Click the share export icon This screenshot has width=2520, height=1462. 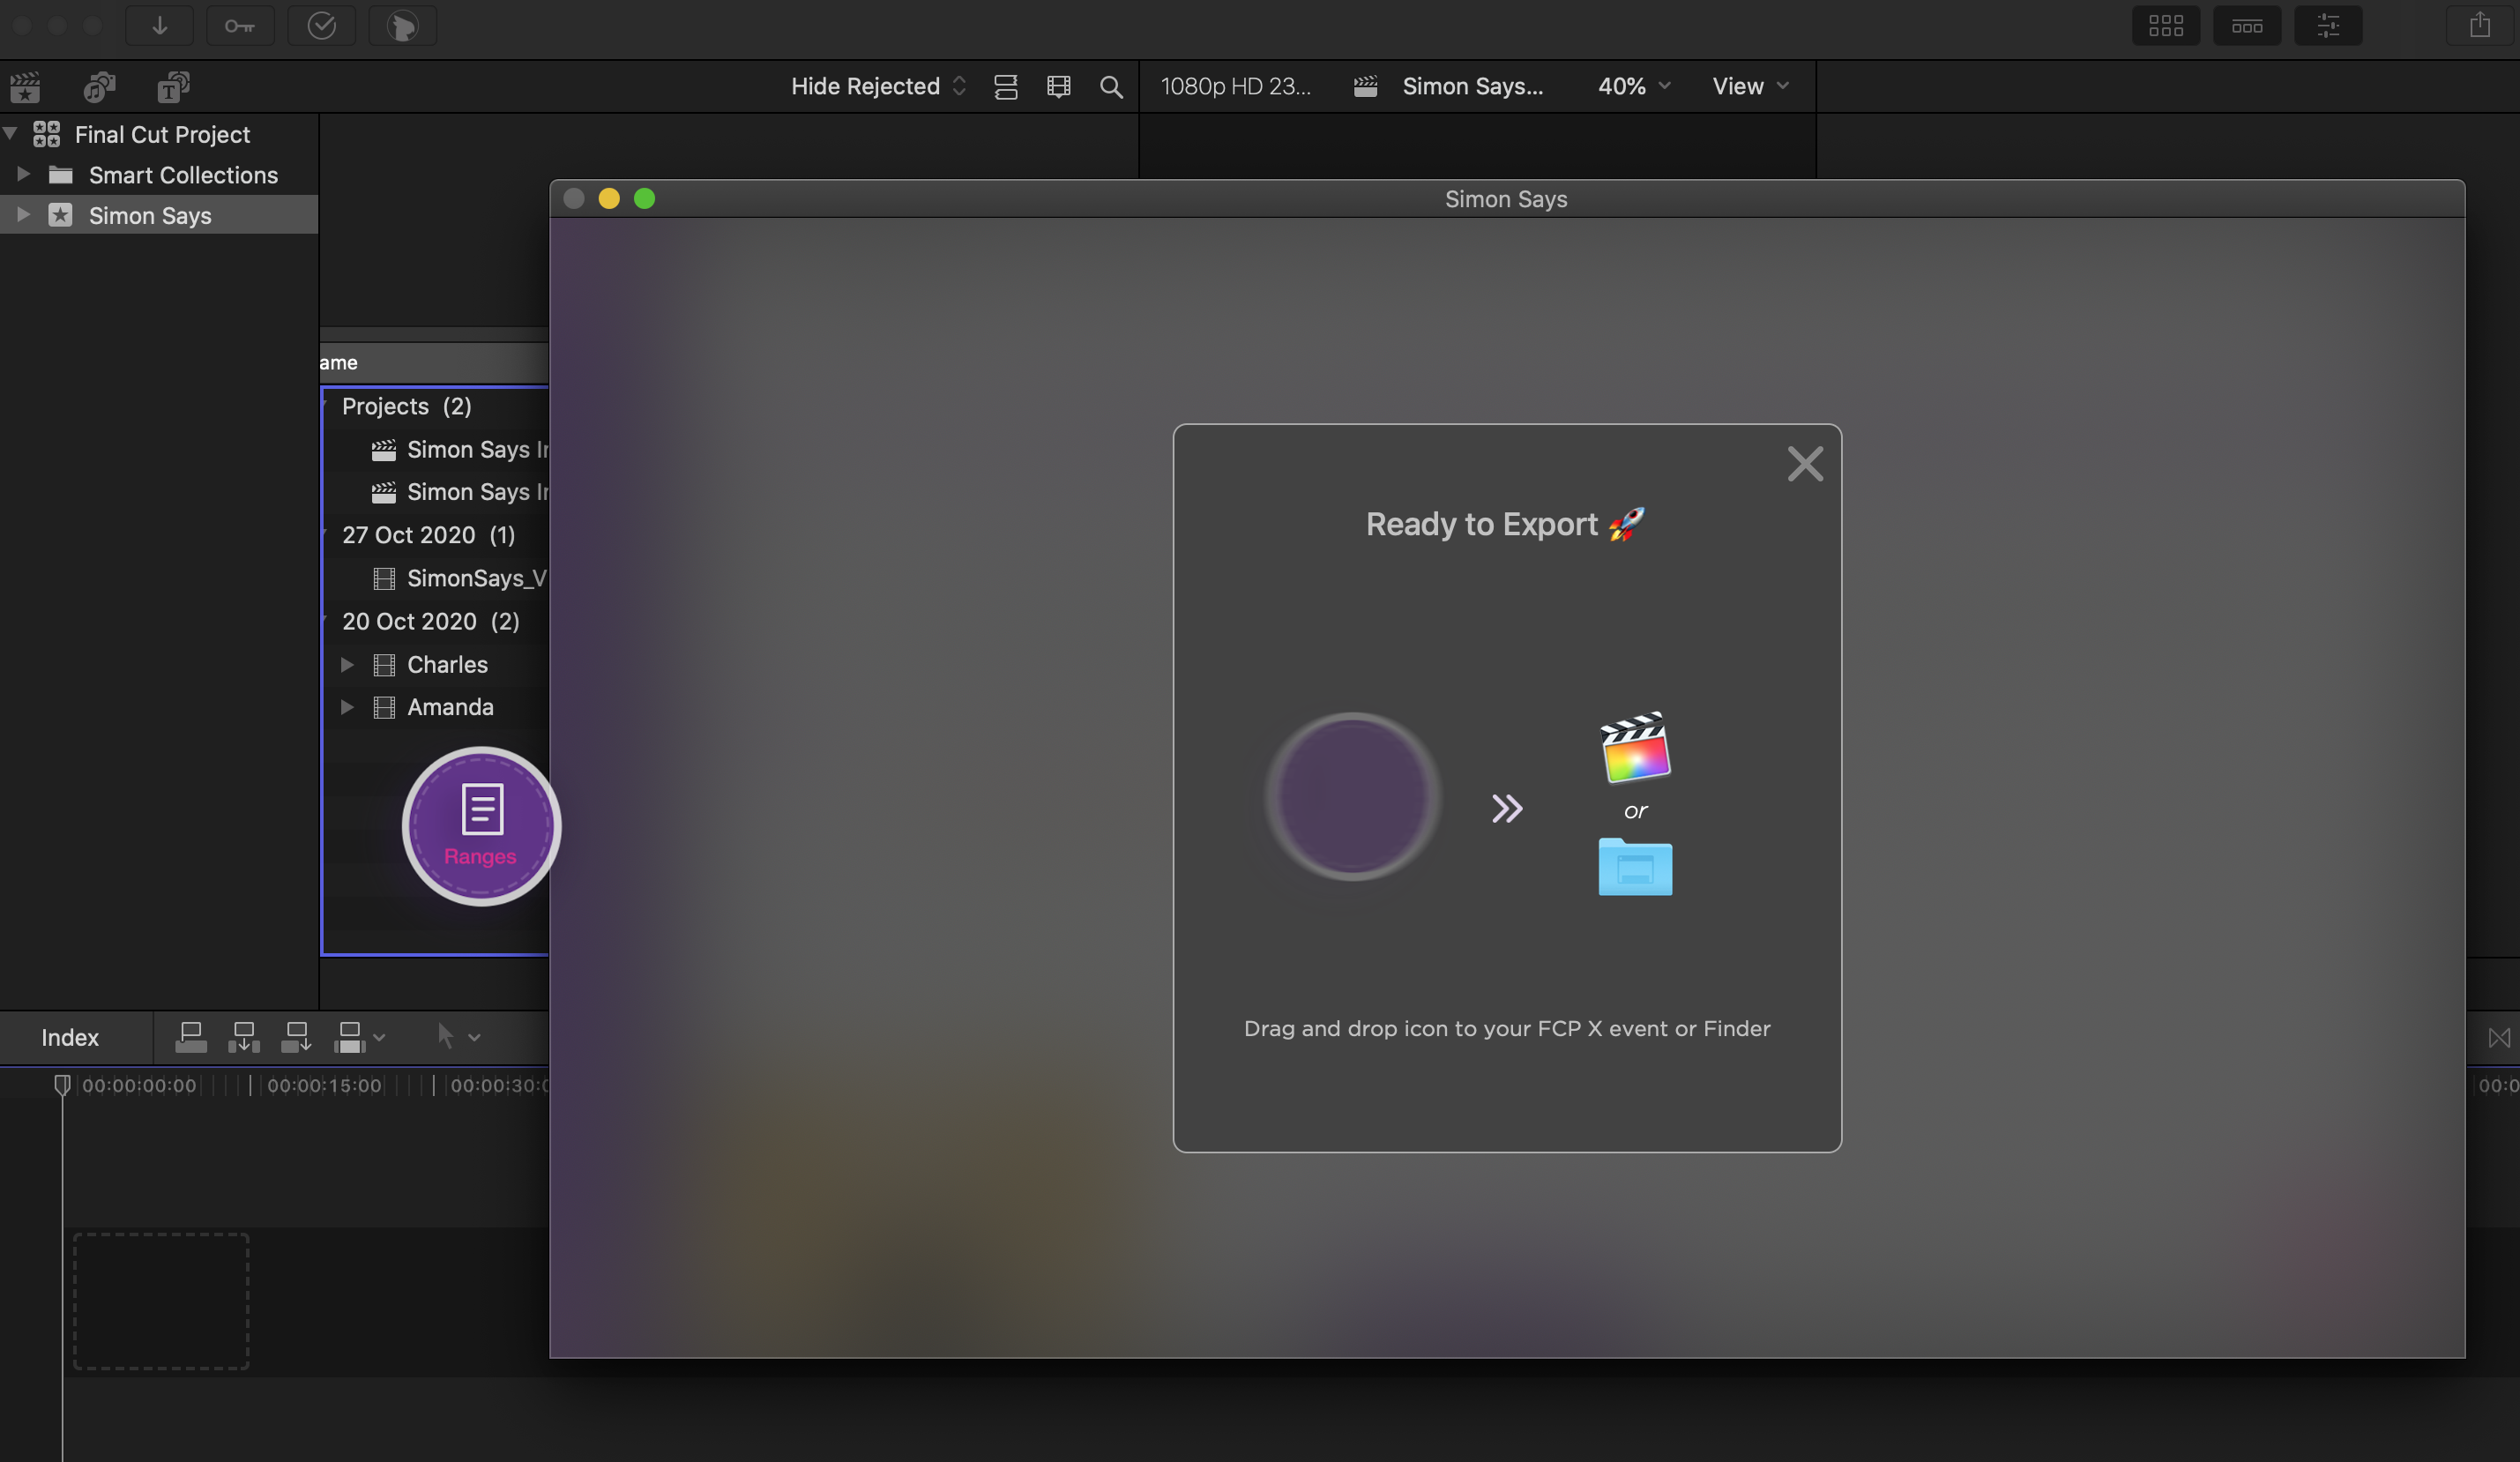[2479, 26]
